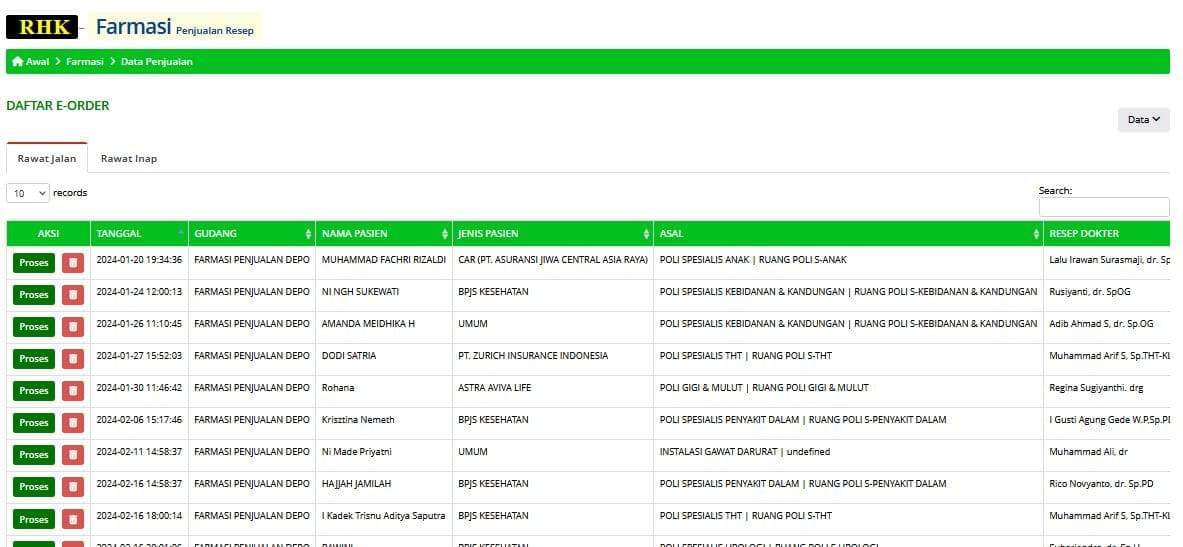Click Proses for MUHAMMAD FACHRI RIZALDI
The width and height of the screenshot is (1183, 547).
(x=34, y=263)
